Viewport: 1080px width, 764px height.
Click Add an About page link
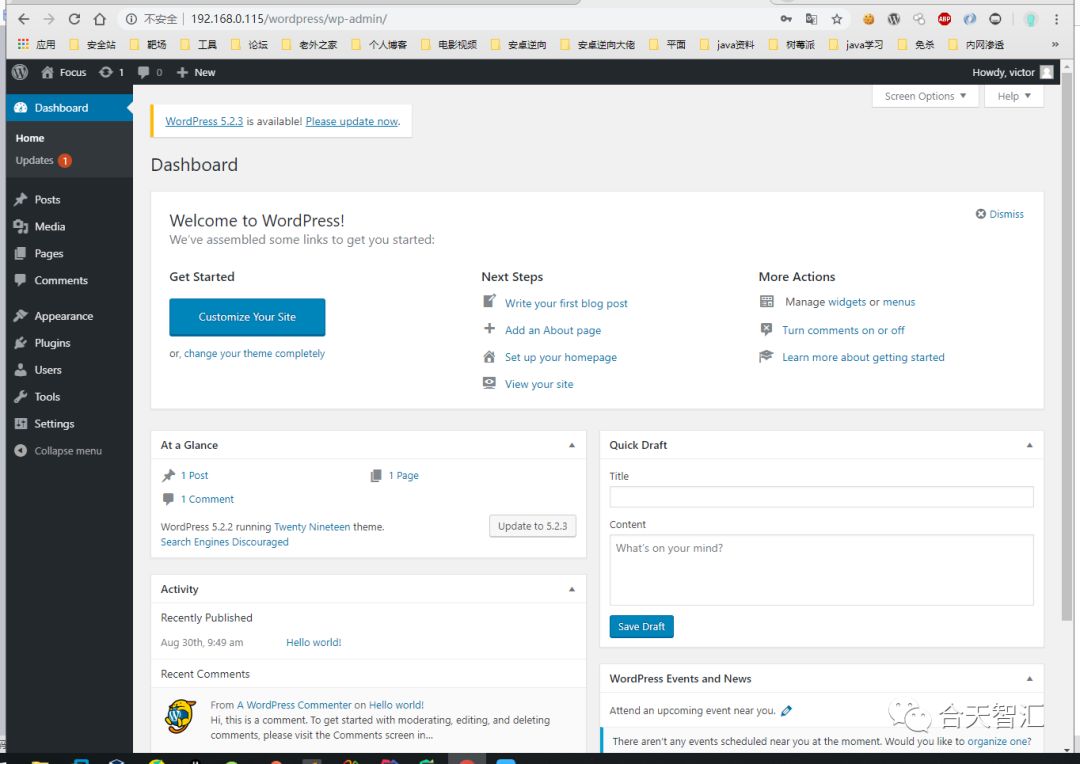[552, 330]
